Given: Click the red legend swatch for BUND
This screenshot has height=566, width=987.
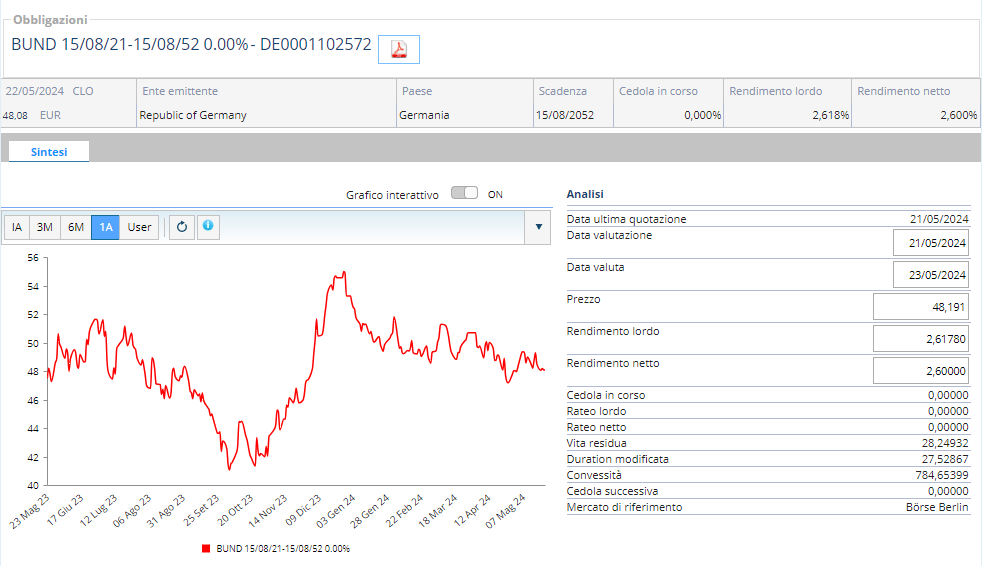Looking at the screenshot, I should 206,549.
